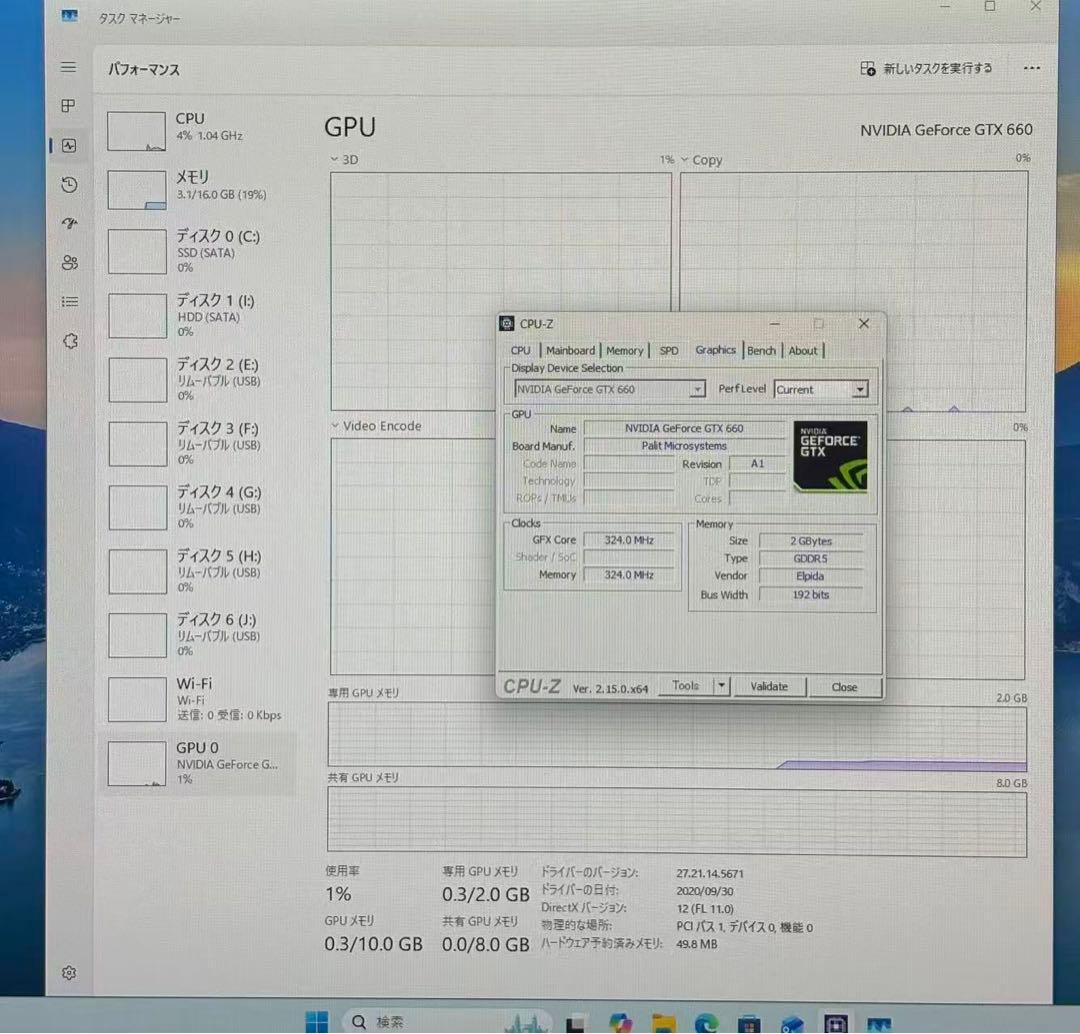Select GPU 0 NVIDIA GeForce entry
The image size is (1080, 1034).
point(200,763)
